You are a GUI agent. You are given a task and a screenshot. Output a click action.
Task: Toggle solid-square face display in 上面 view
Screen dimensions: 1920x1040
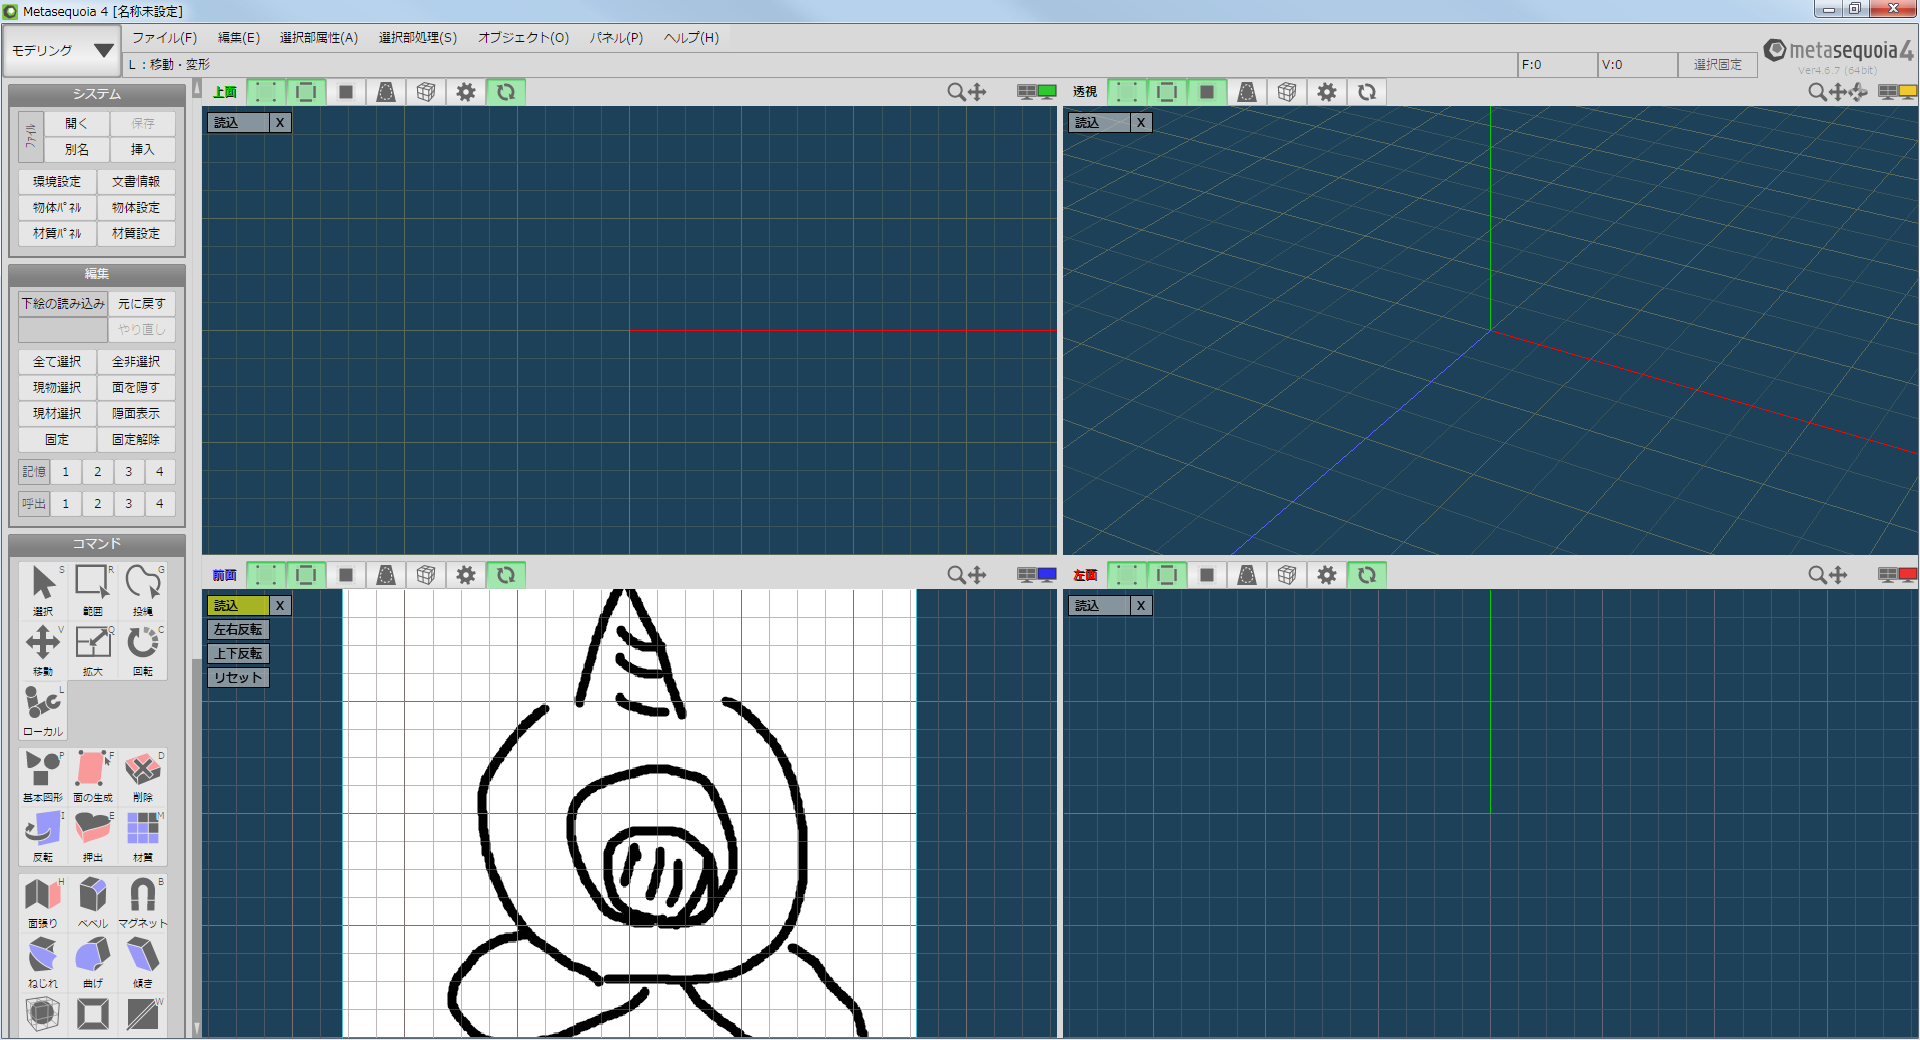click(x=346, y=92)
